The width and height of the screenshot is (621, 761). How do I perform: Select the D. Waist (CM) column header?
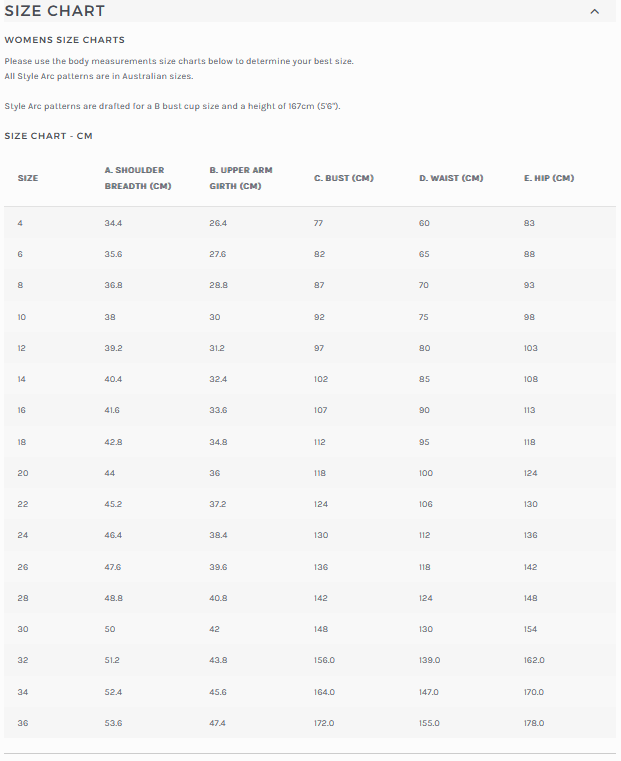(451, 178)
